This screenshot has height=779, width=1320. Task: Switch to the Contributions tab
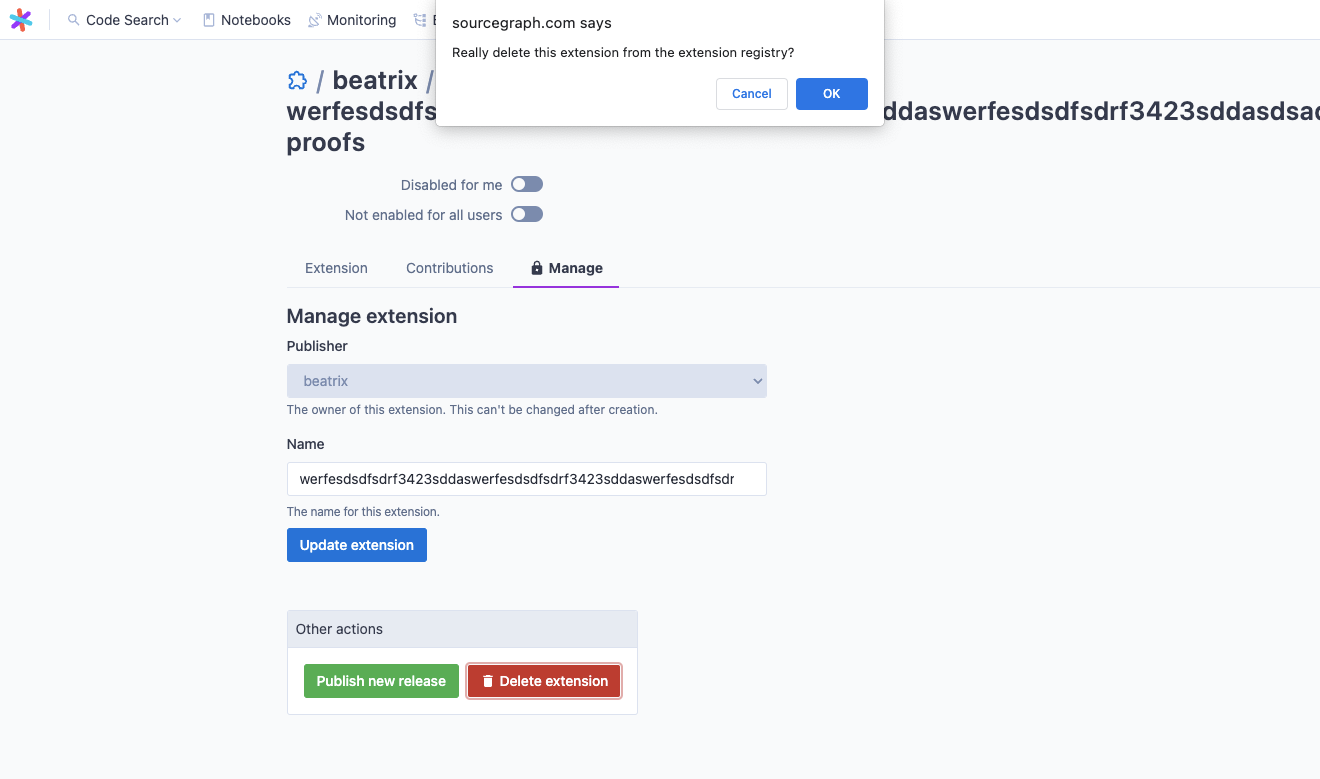[x=449, y=268]
